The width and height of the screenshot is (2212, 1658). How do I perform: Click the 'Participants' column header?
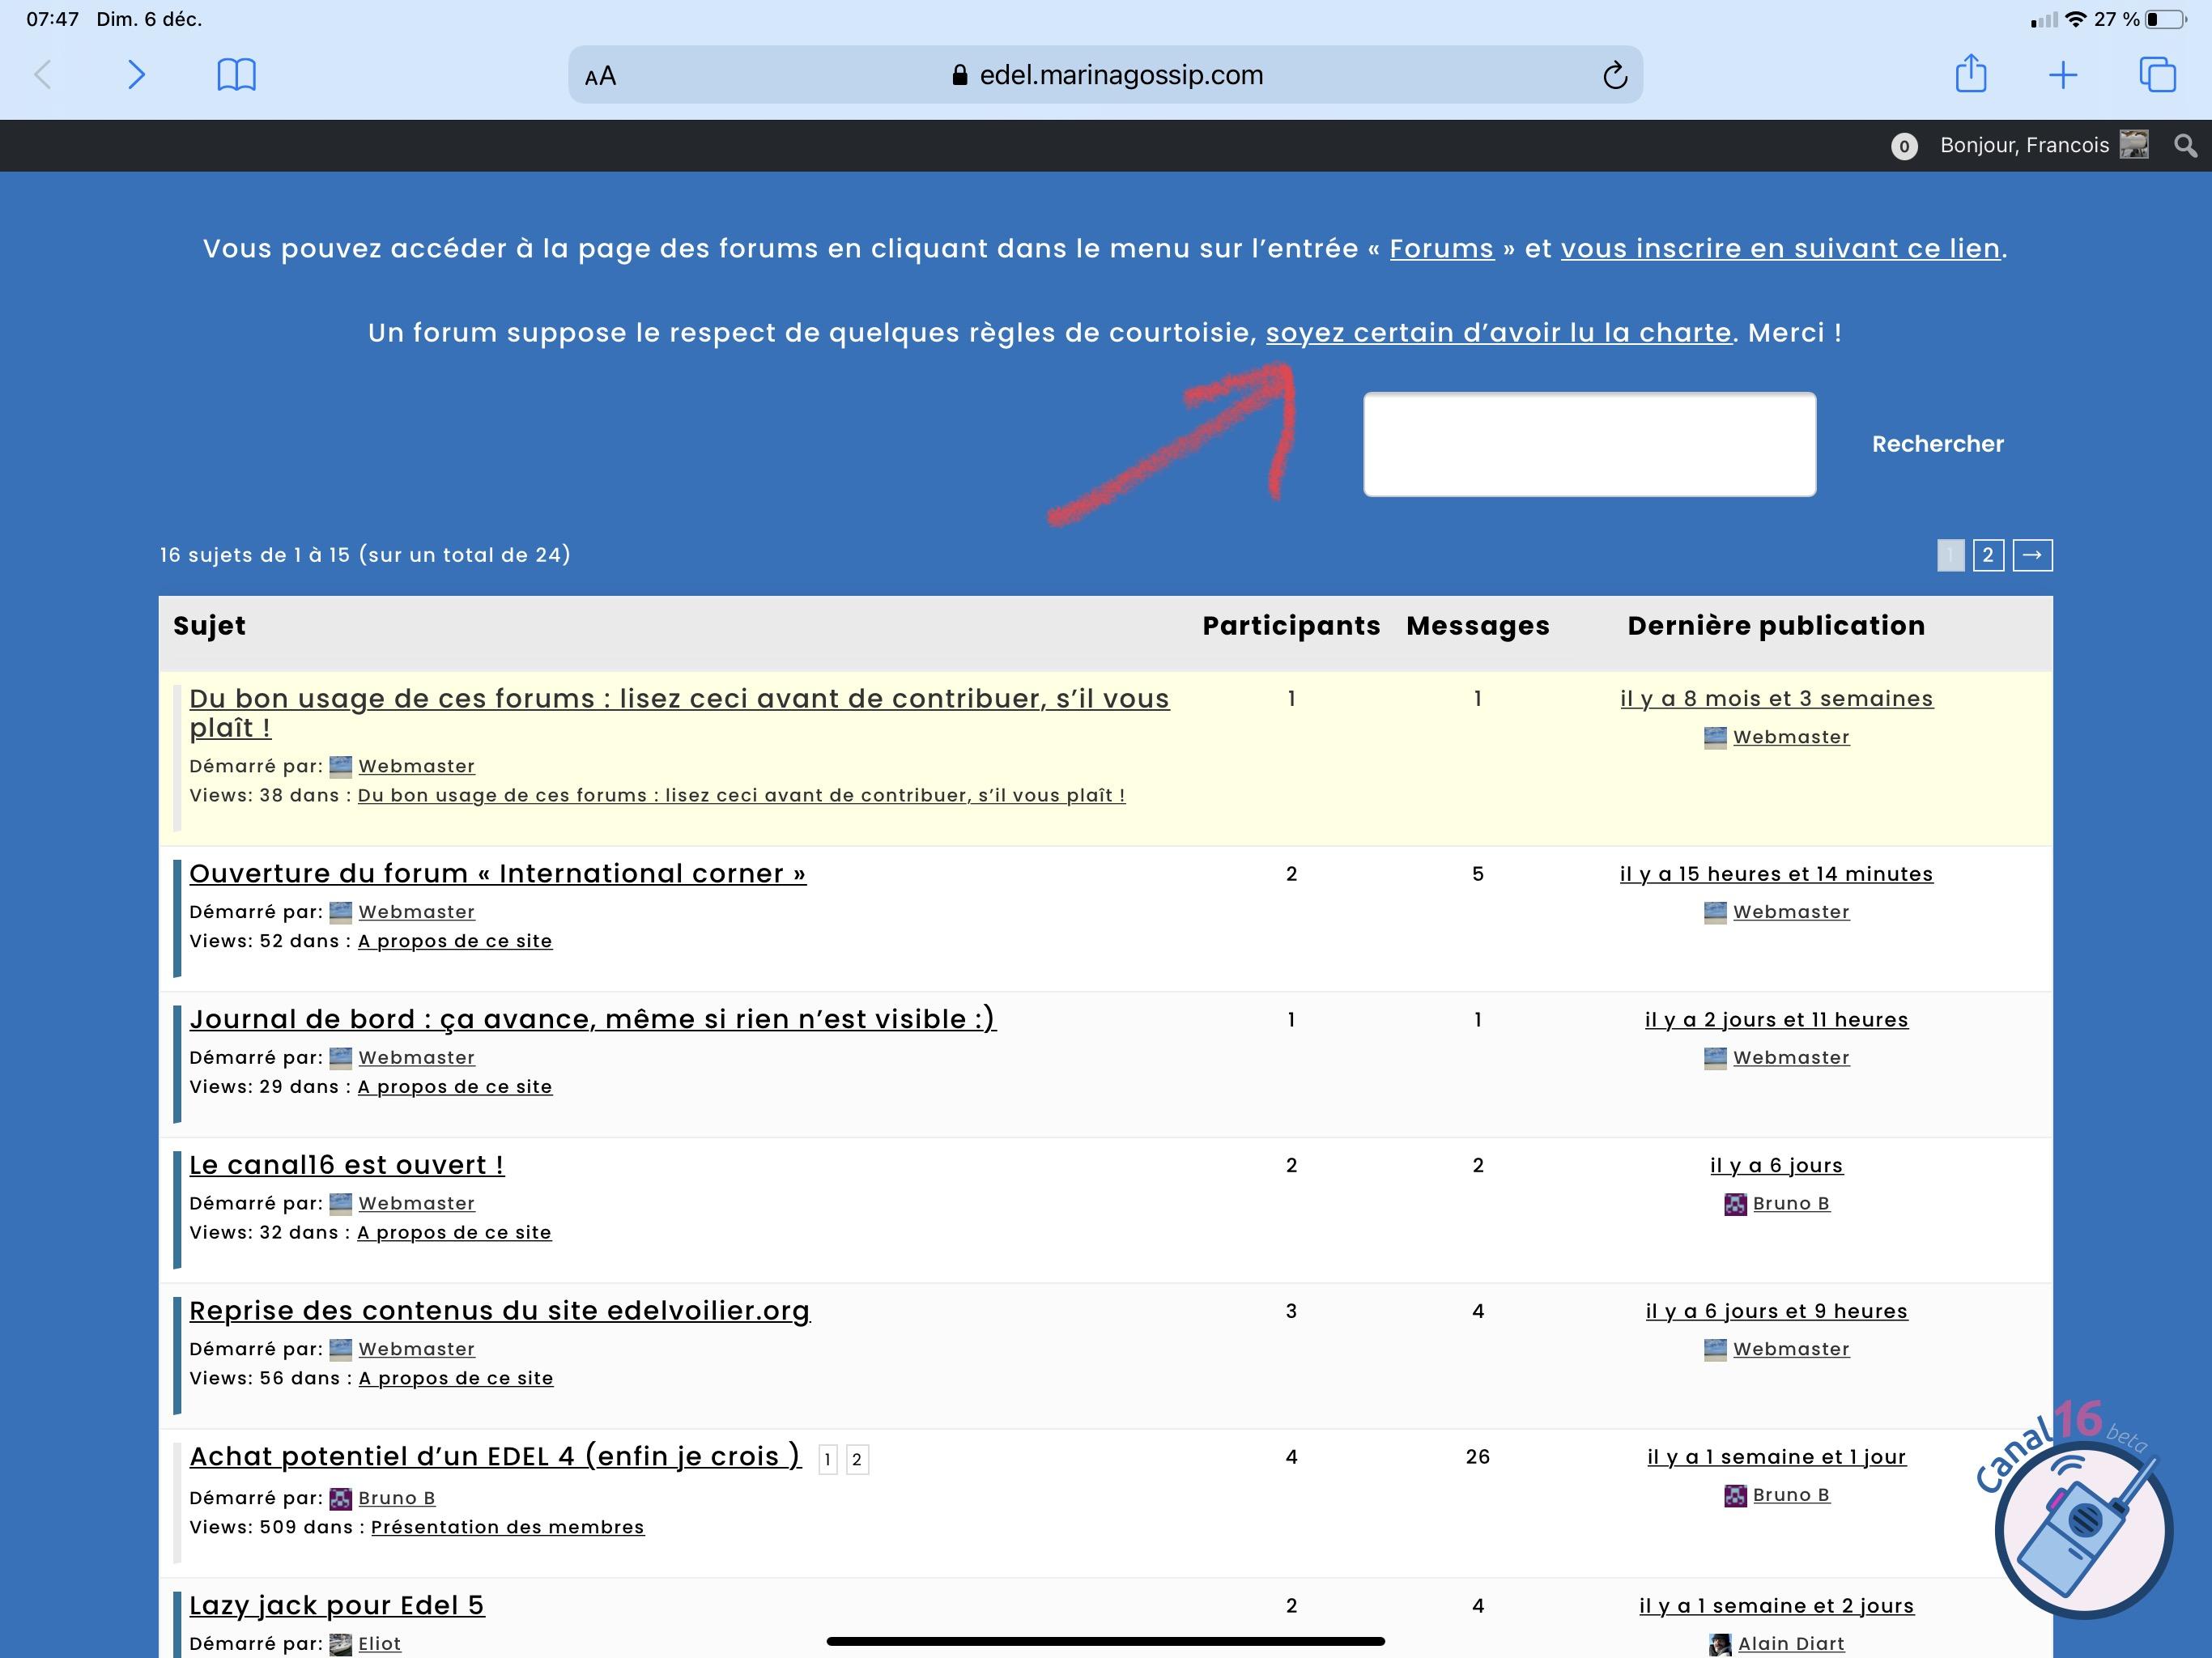click(1291, 626)
